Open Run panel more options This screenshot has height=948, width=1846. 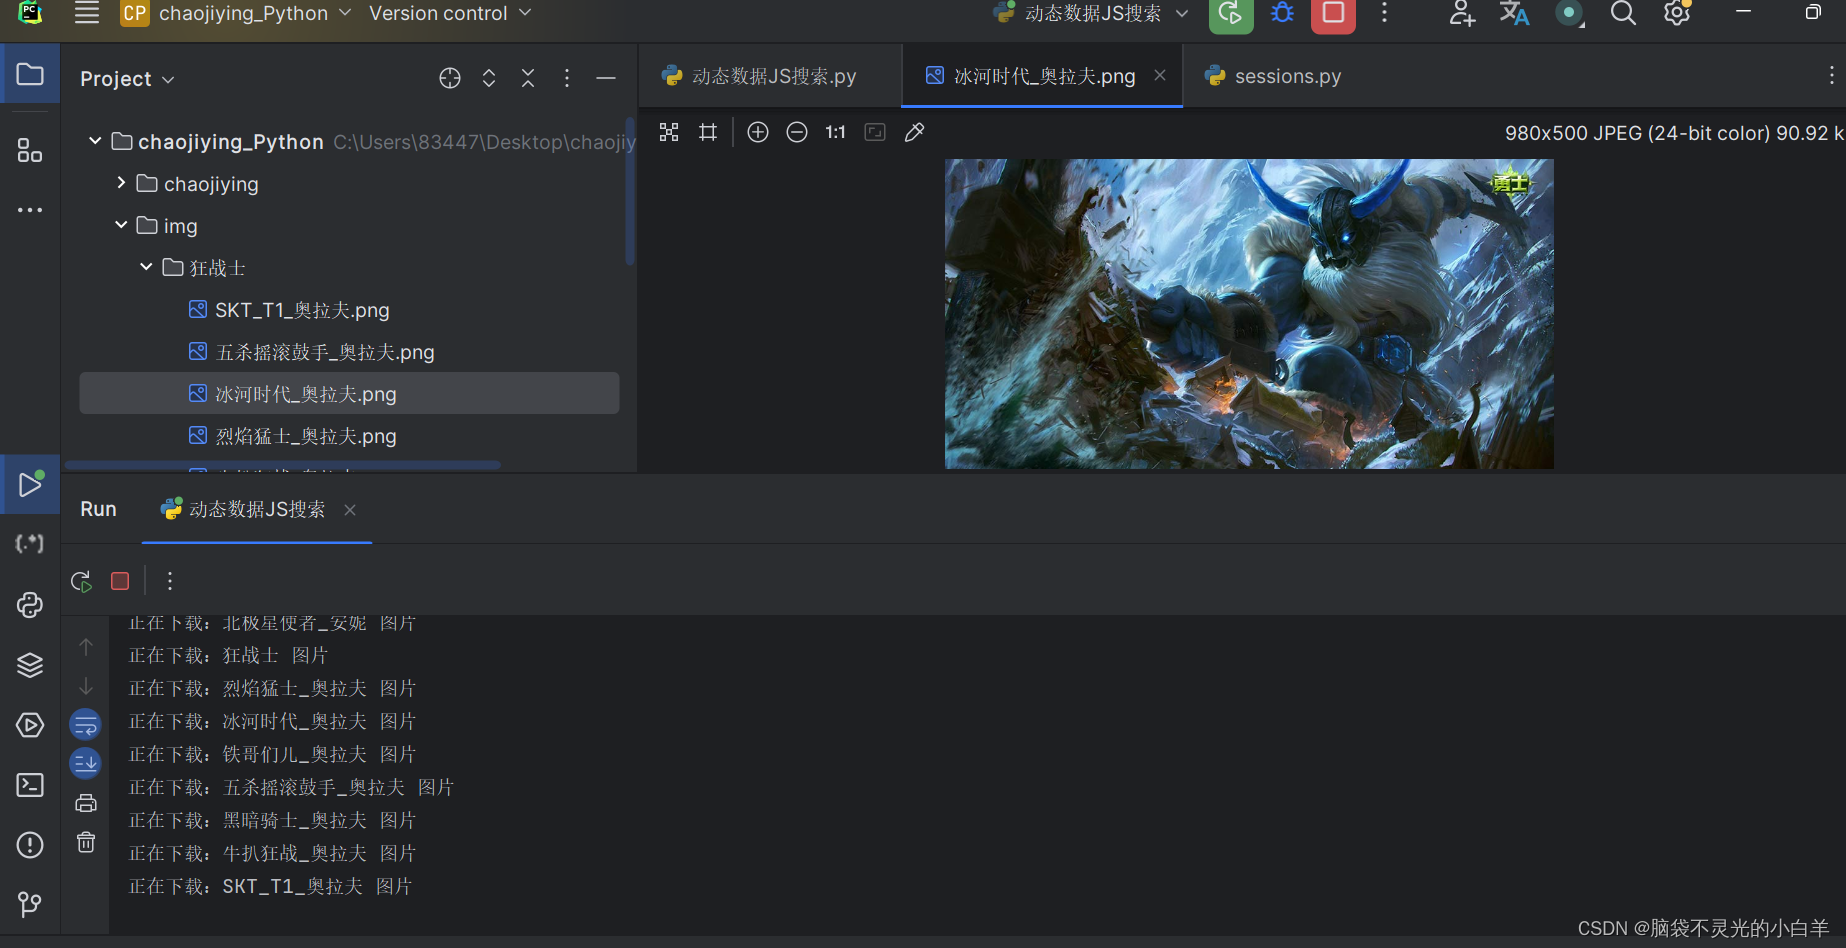(170, 581)
